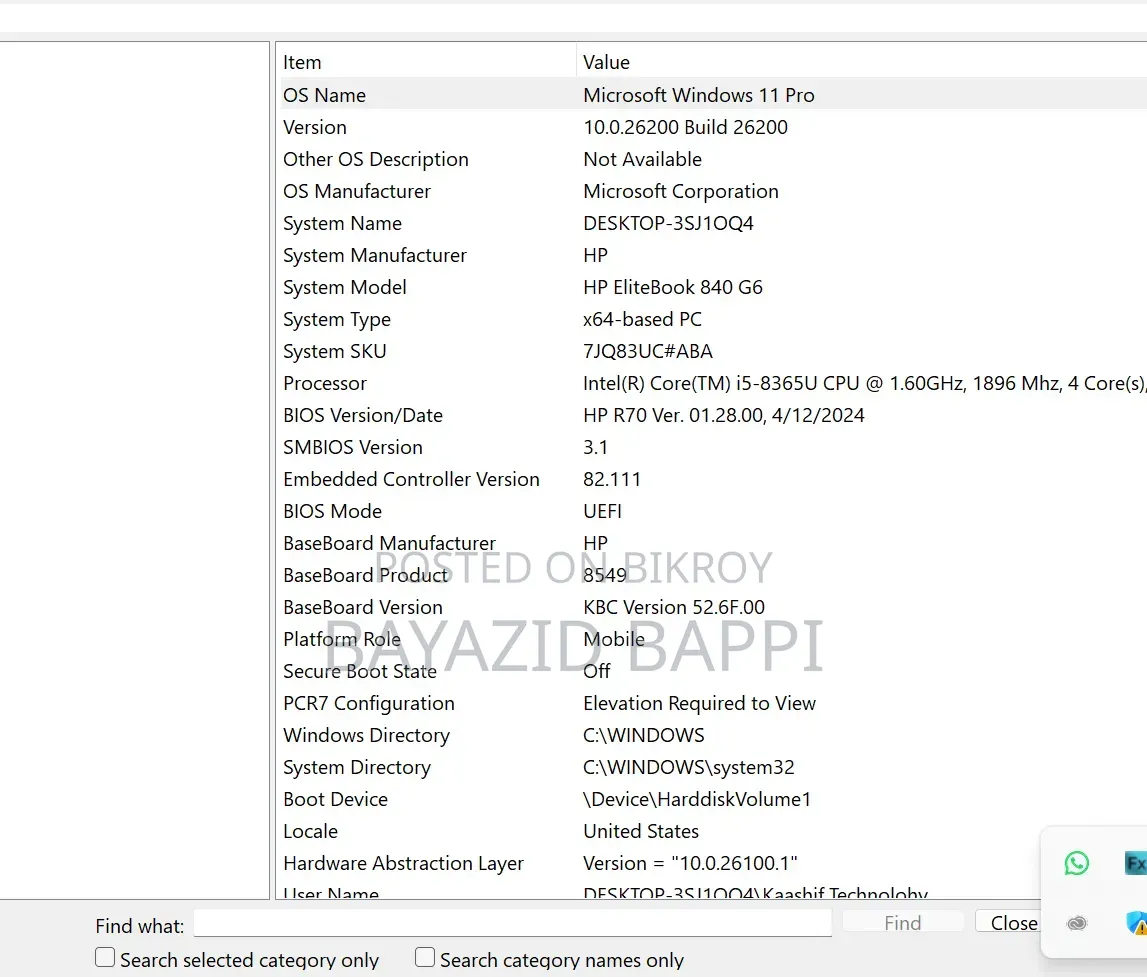
Task: Click HP value in BaseBoard Manufacturer row
Action: 595,543
